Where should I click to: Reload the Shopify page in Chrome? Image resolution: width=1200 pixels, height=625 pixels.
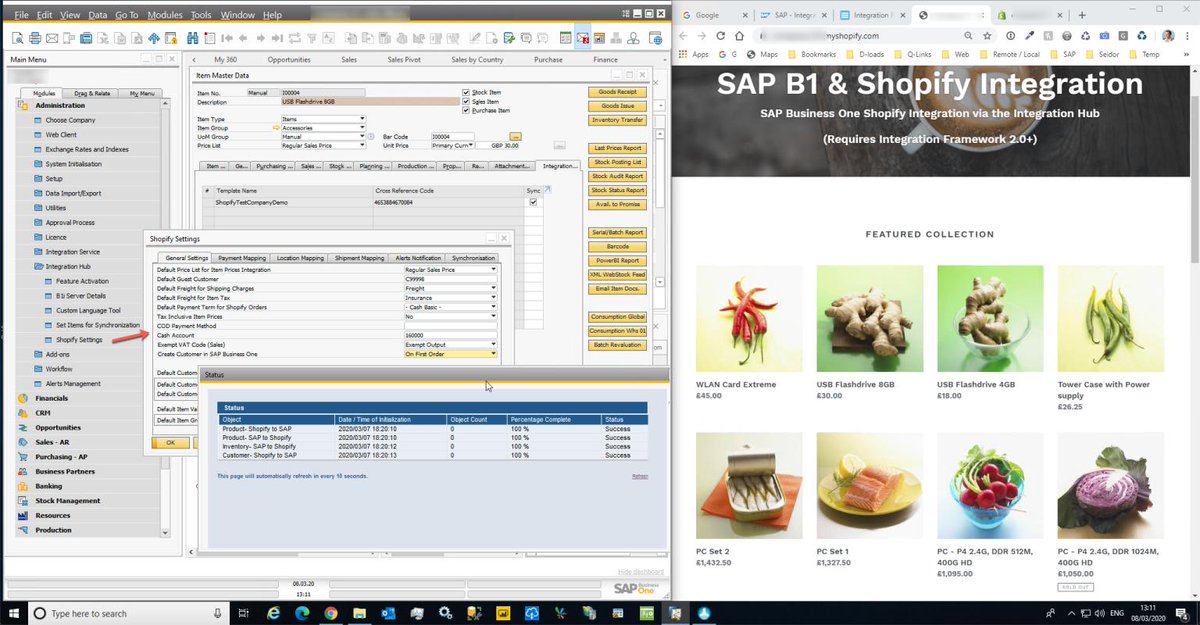tap(722, 35)
